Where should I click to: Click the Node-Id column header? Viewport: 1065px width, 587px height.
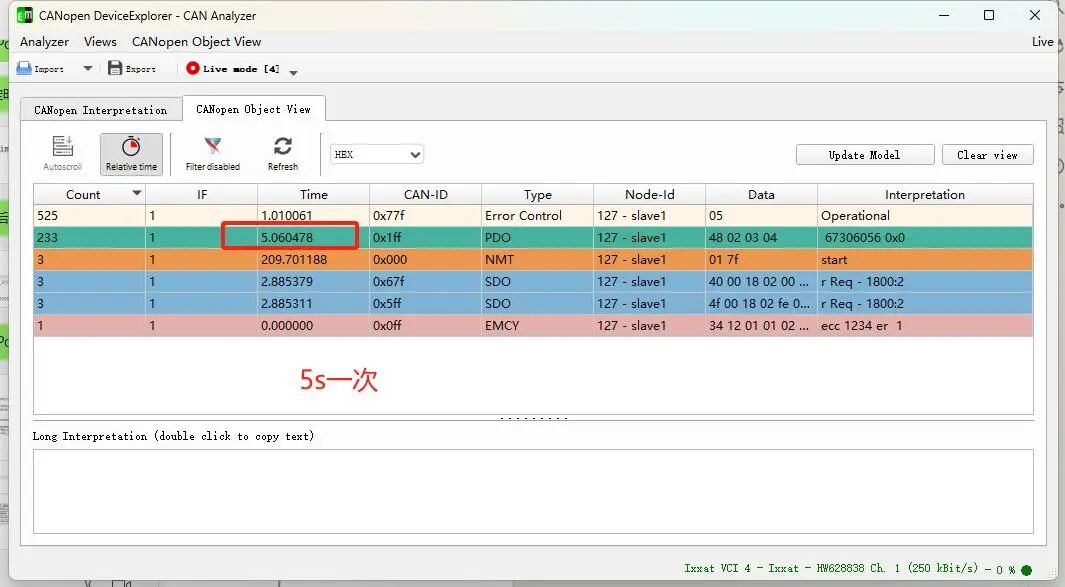point(650,194)
